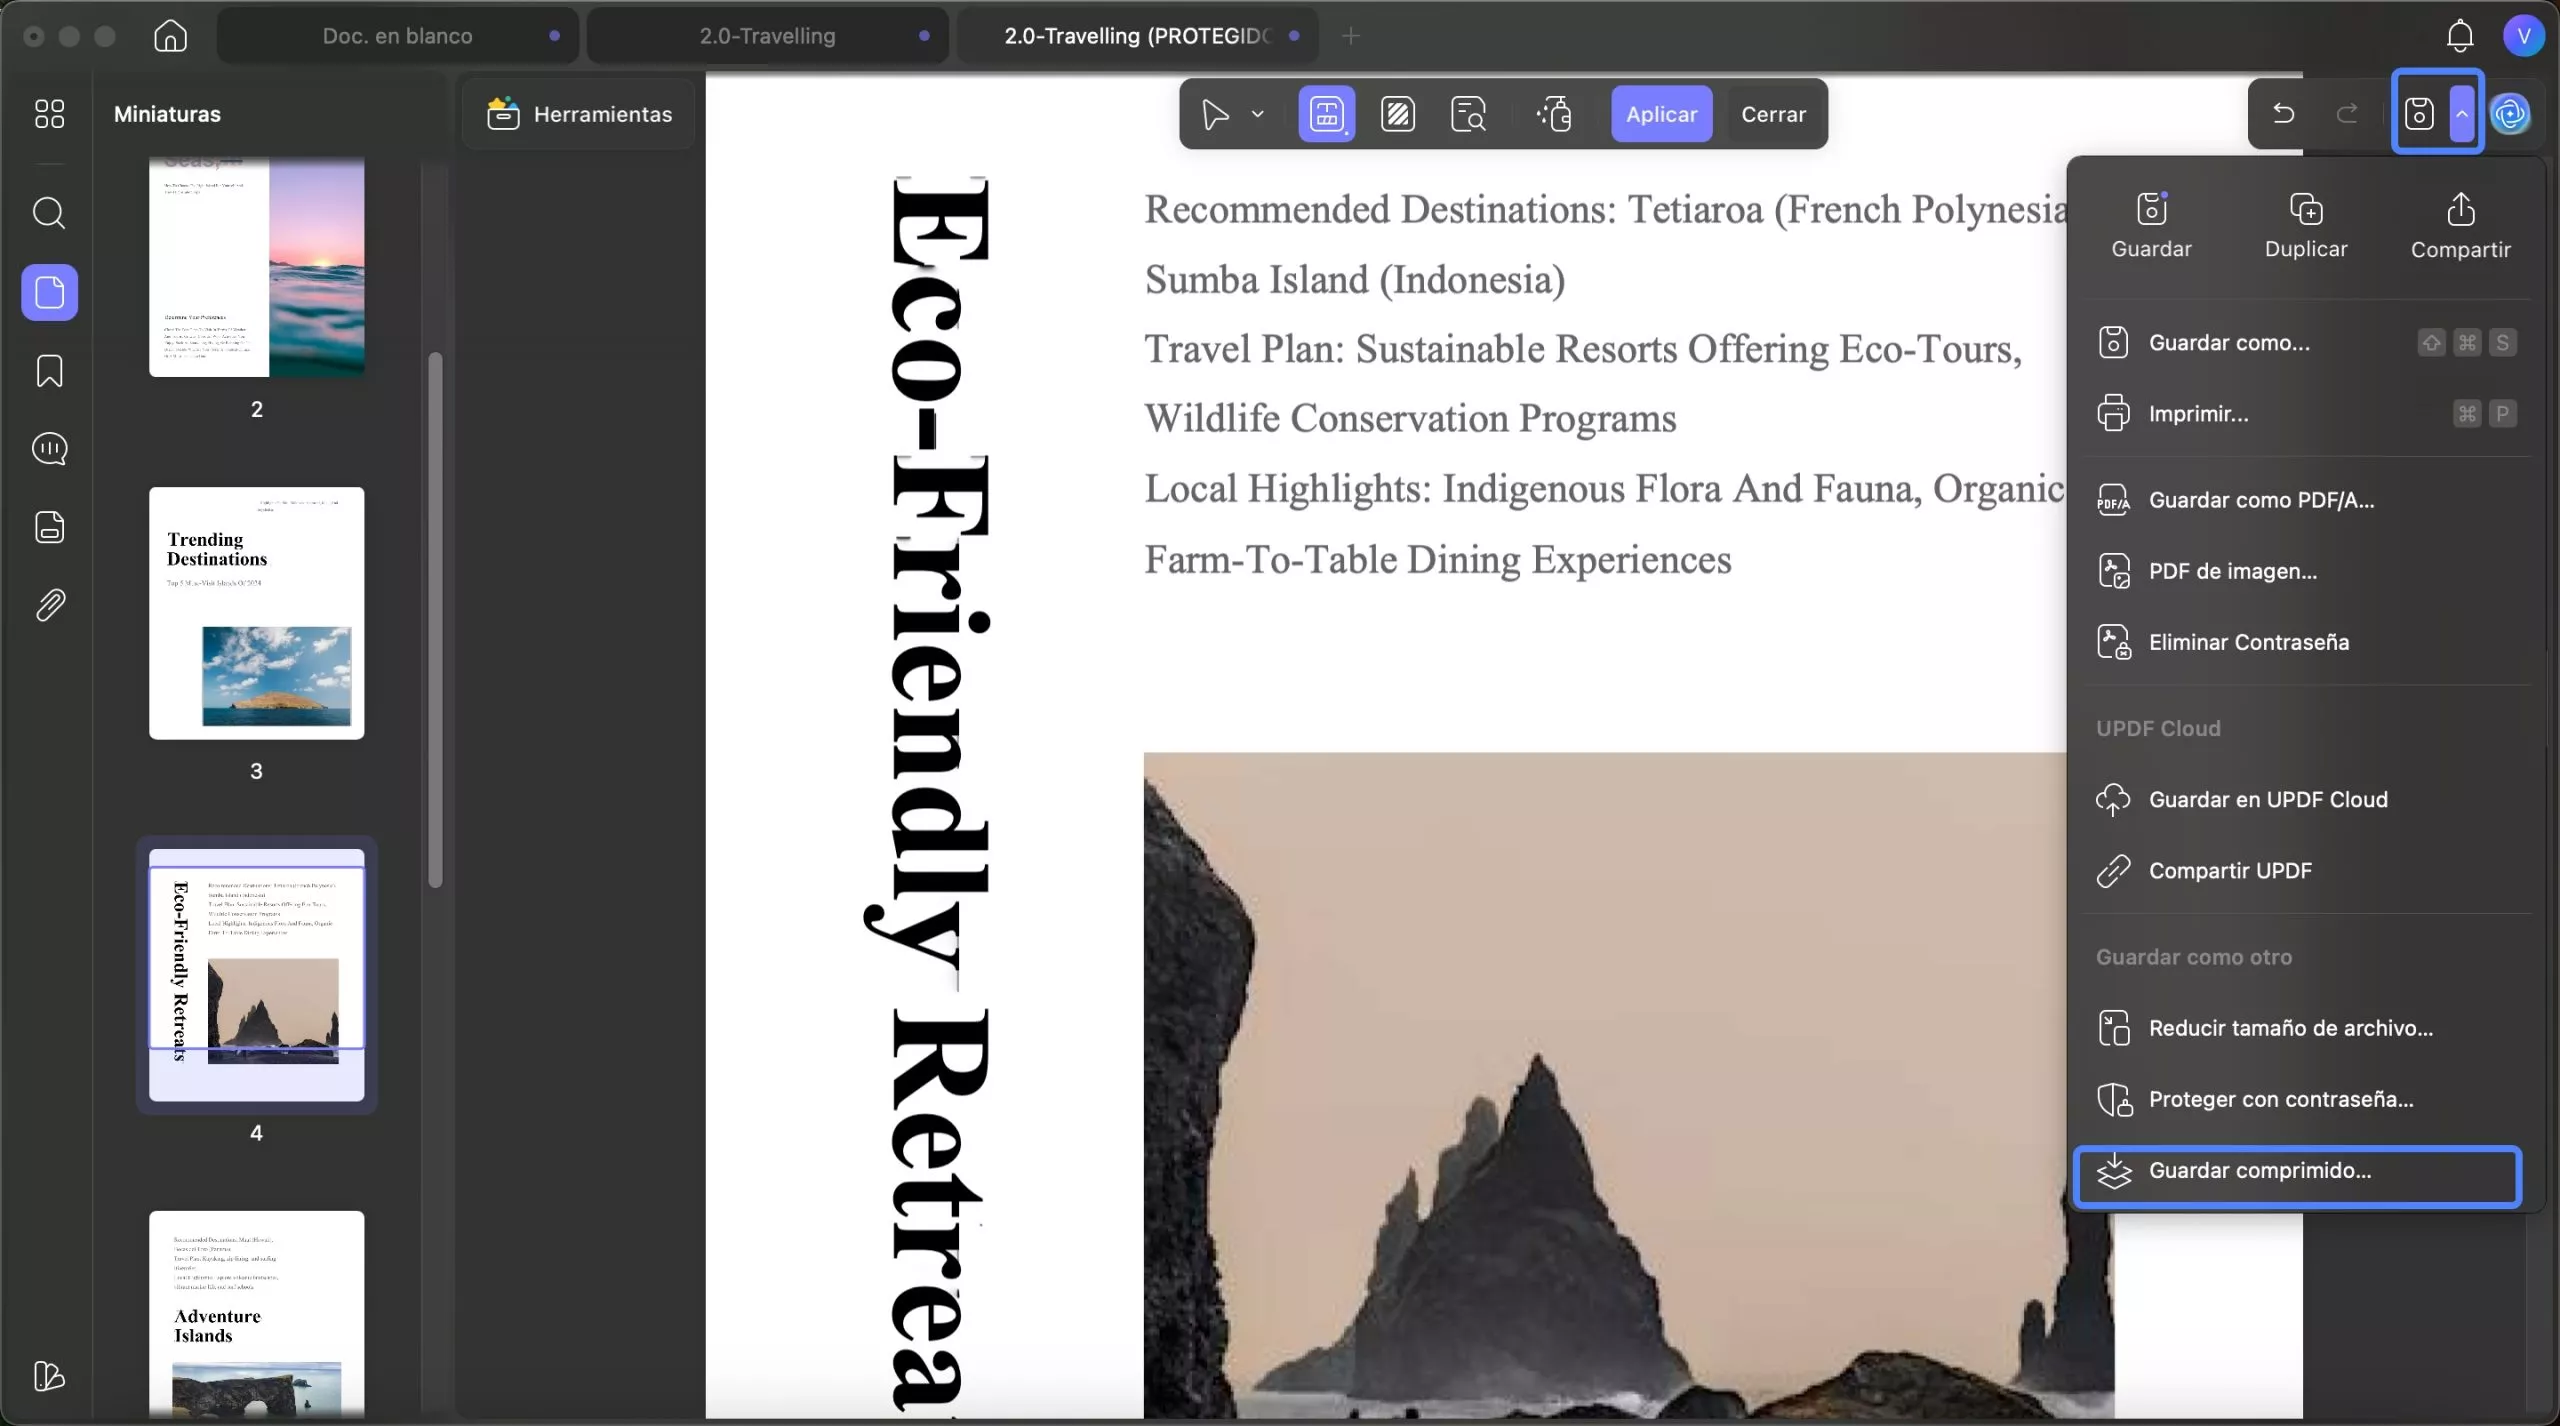Click the Miniaturas panel heading

point(167,114)
